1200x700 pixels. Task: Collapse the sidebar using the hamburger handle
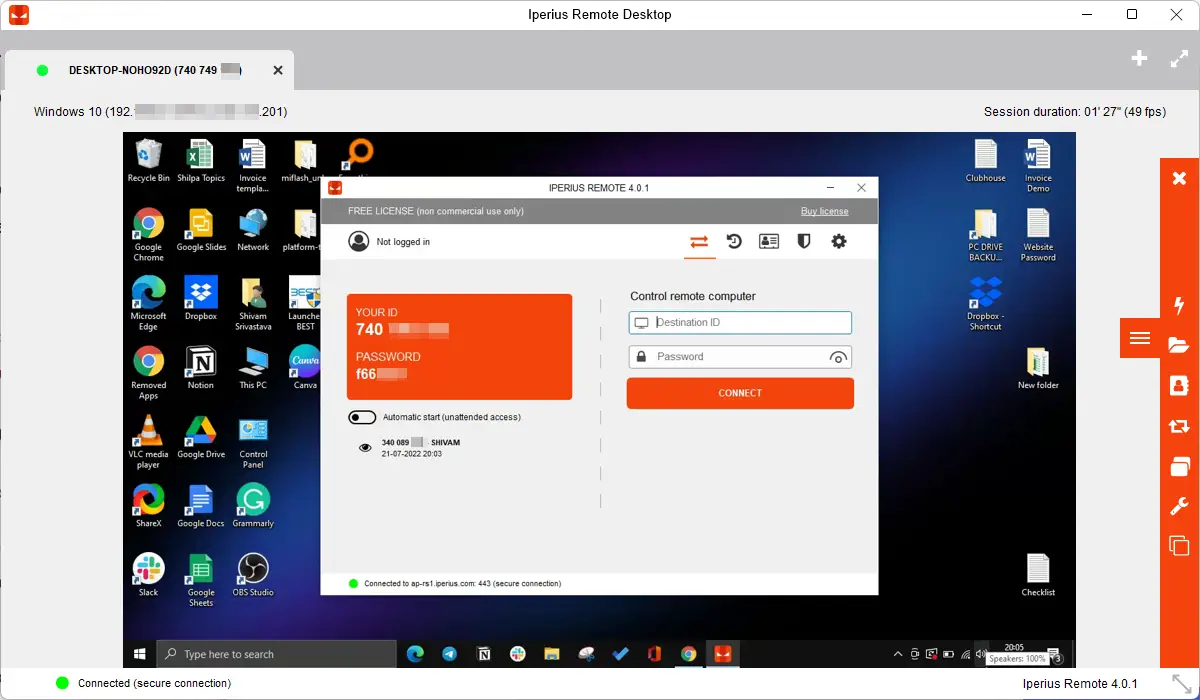click(x=1139, y=337)
